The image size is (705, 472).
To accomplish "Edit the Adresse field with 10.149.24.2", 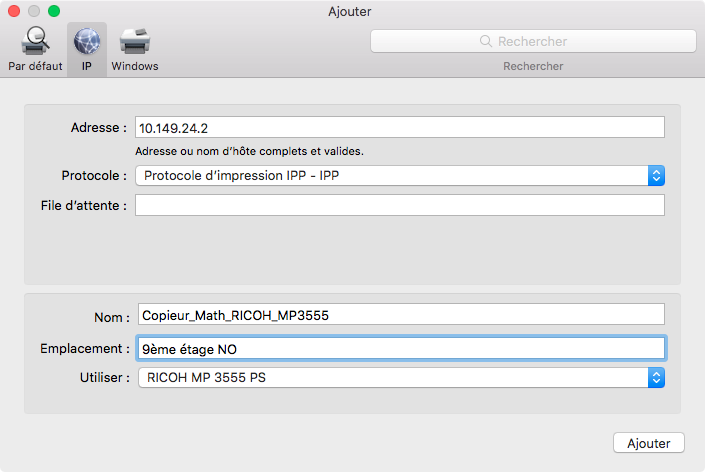I will [400, 128].
